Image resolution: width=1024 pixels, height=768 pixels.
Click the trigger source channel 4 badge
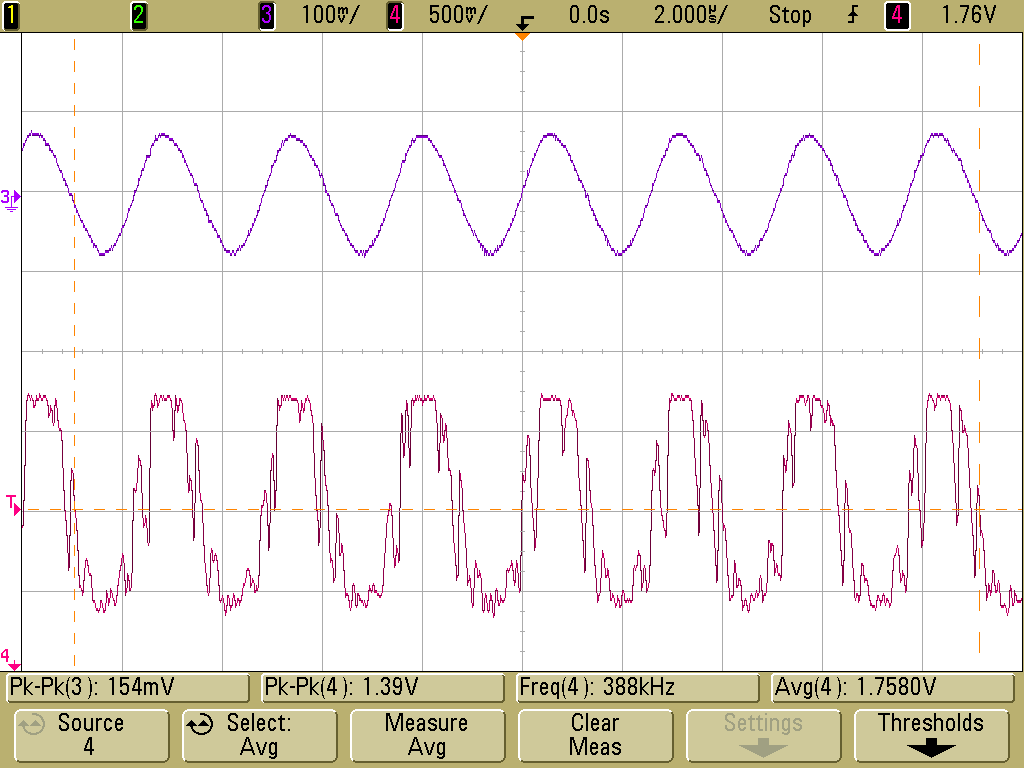[897, 15]
